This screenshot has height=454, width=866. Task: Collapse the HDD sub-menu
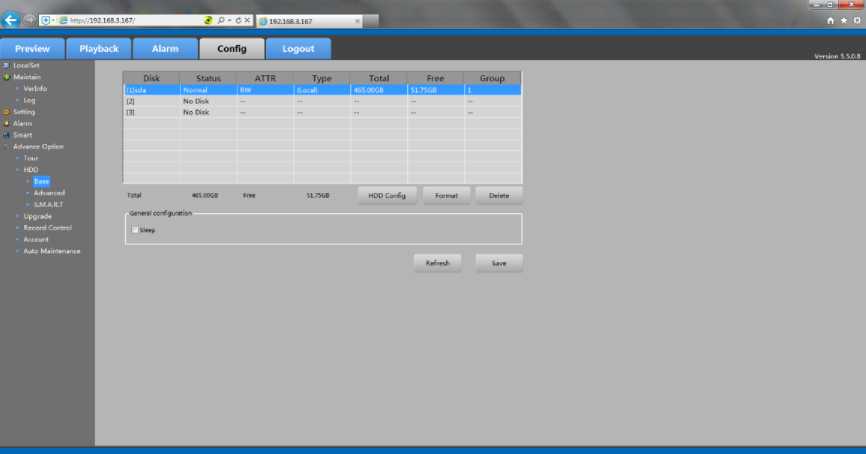tap(18, 170)
